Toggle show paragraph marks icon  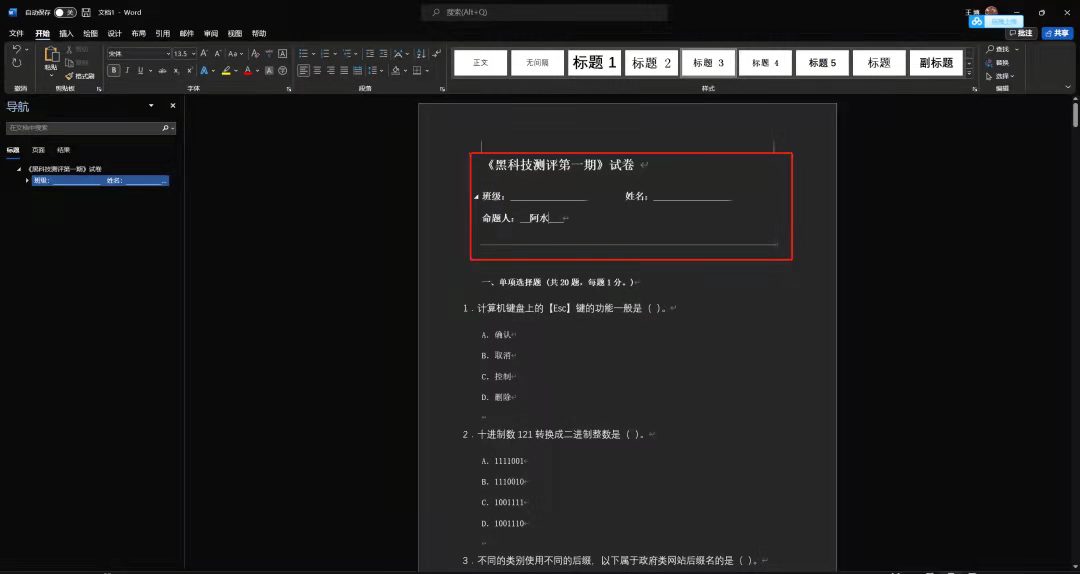pos(437,53)
